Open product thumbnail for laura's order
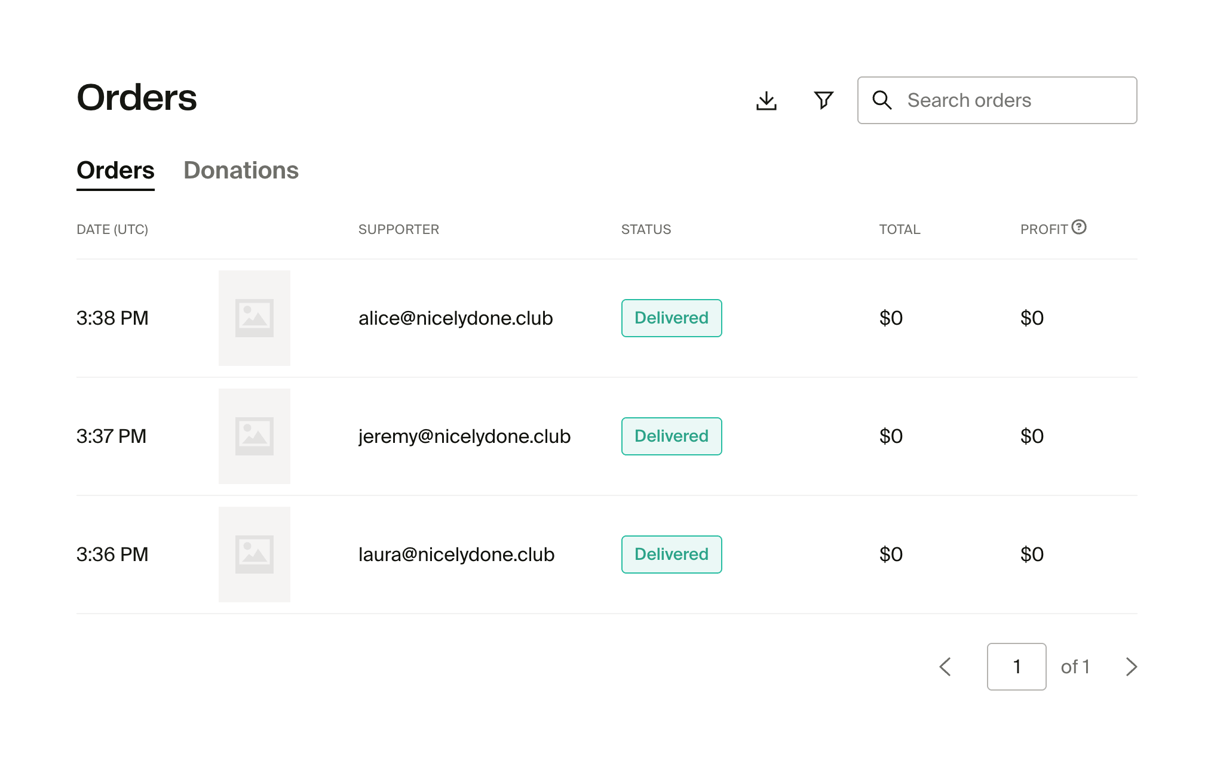The height and width of the screenshot is (767, 1214). pyautogui.click(x=254, y=554)
